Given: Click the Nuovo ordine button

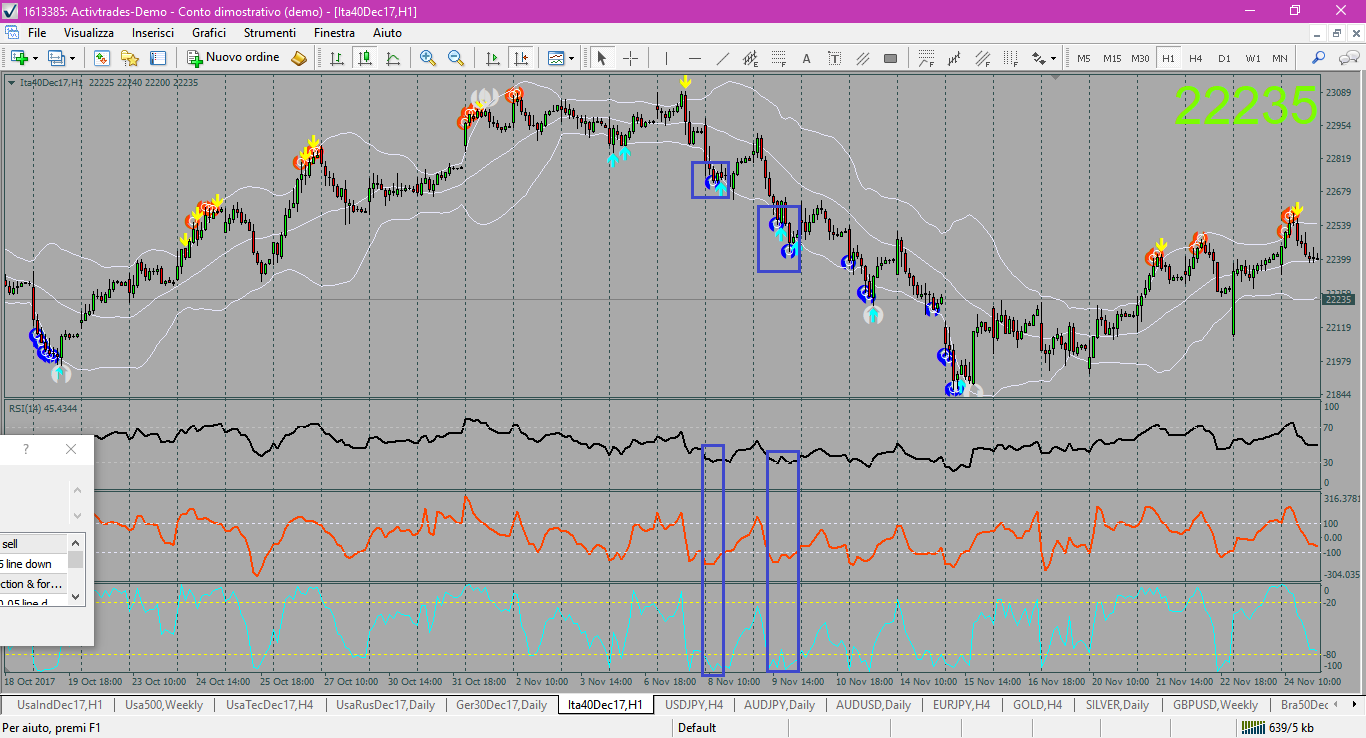Looking at the screenshot, I should click(233, 58).
